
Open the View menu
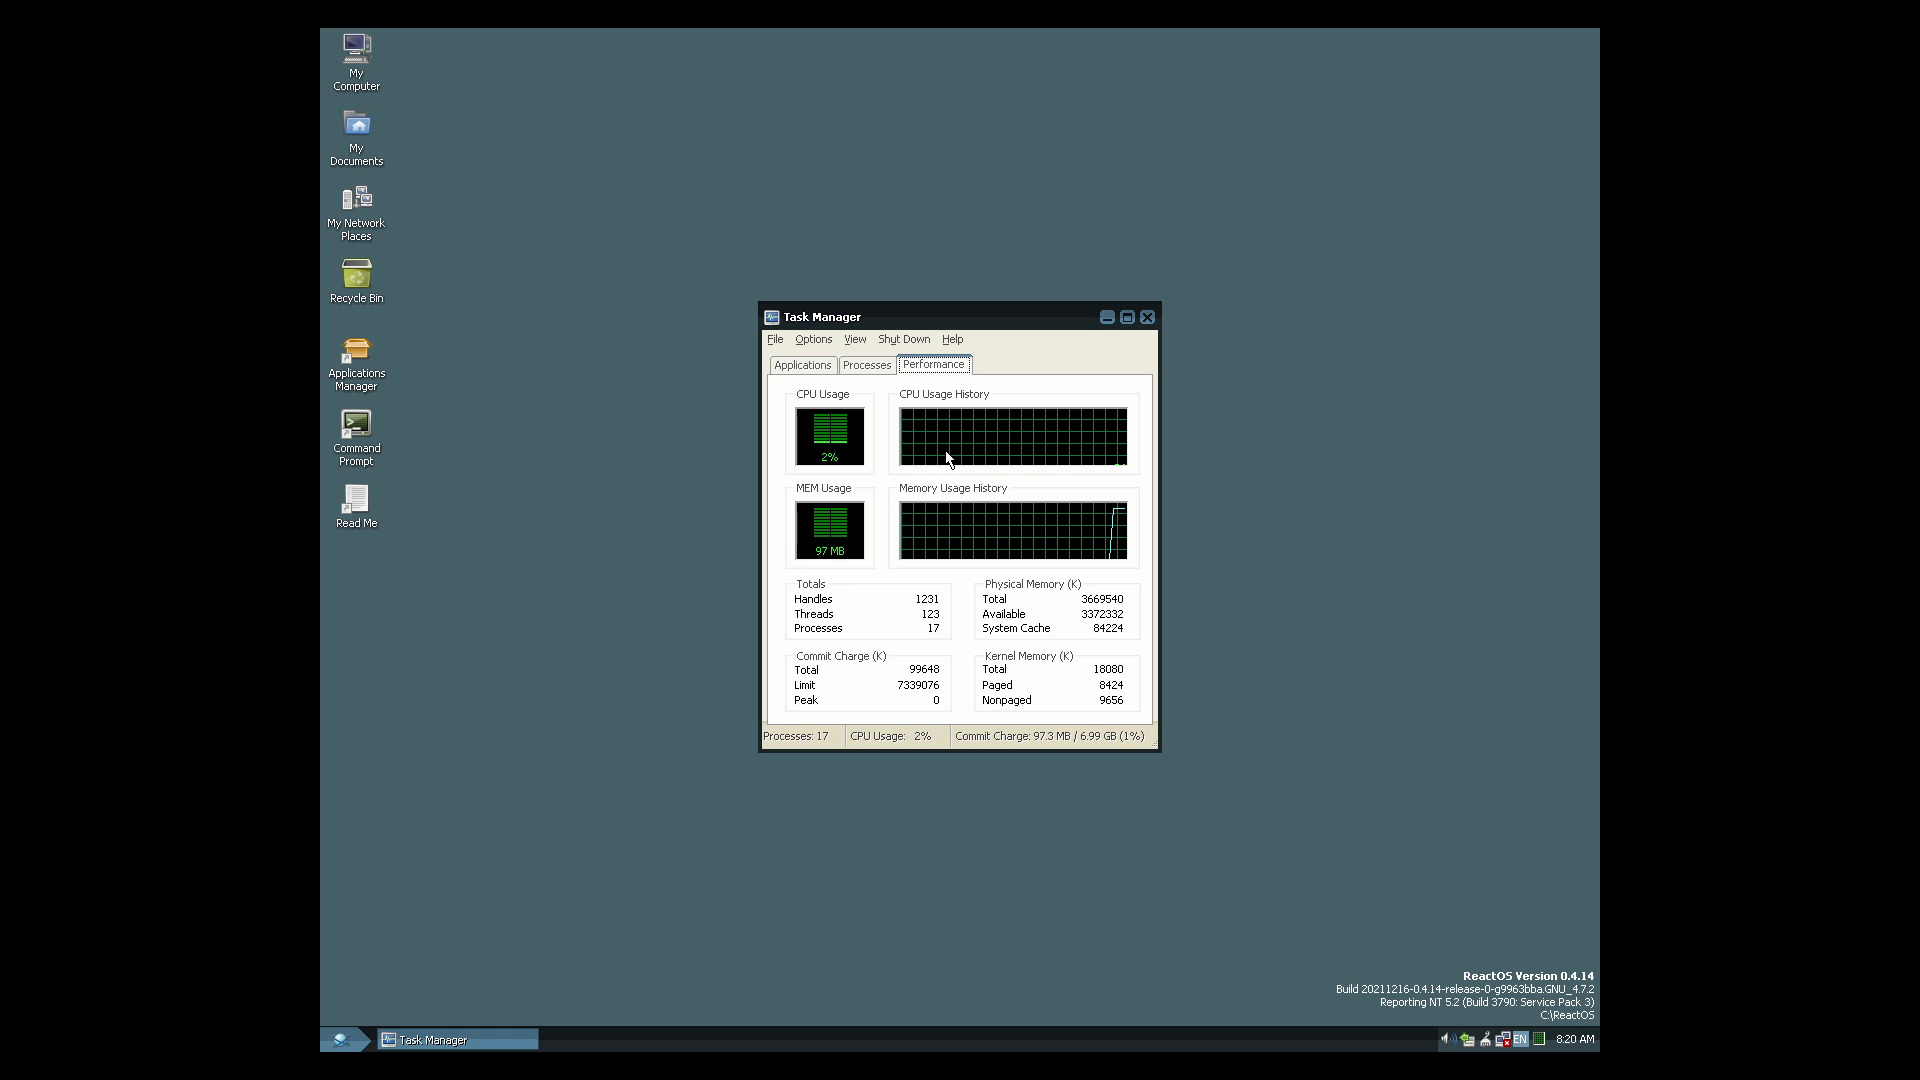point(855,339)
